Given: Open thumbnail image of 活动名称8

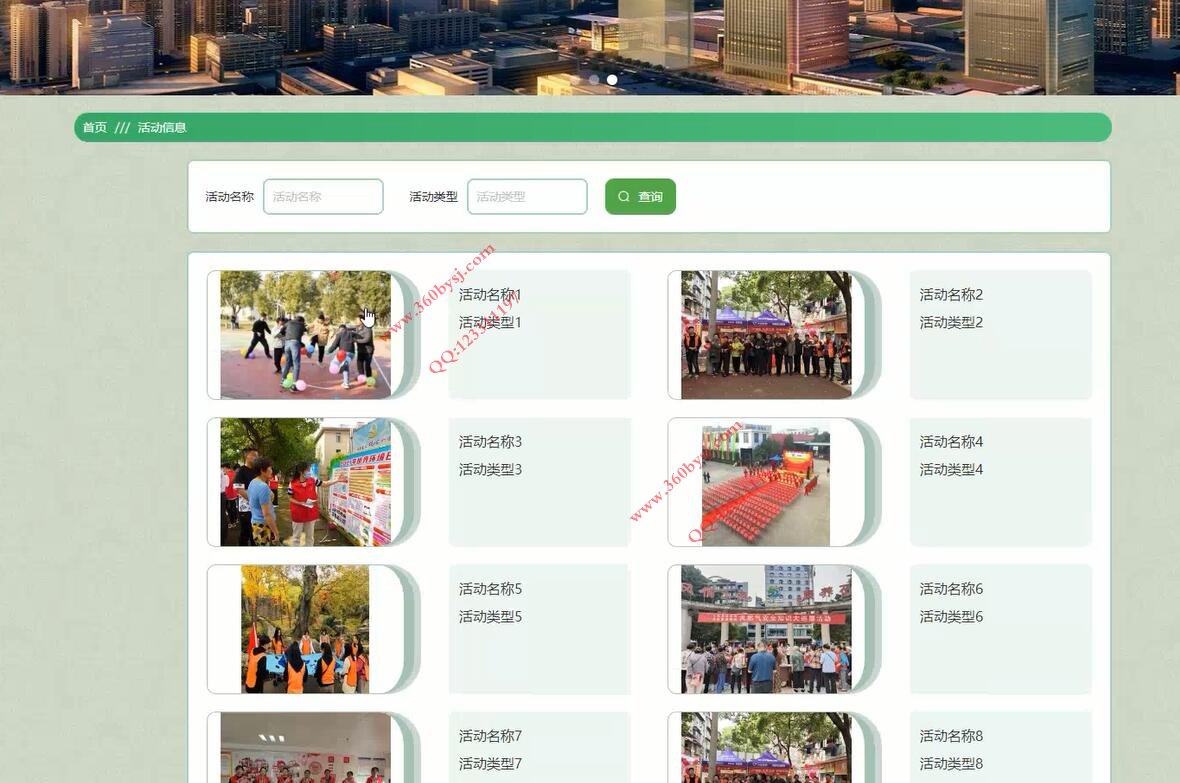Looking at the screenshot, I should pyautogui.click(x=766, y=748).
